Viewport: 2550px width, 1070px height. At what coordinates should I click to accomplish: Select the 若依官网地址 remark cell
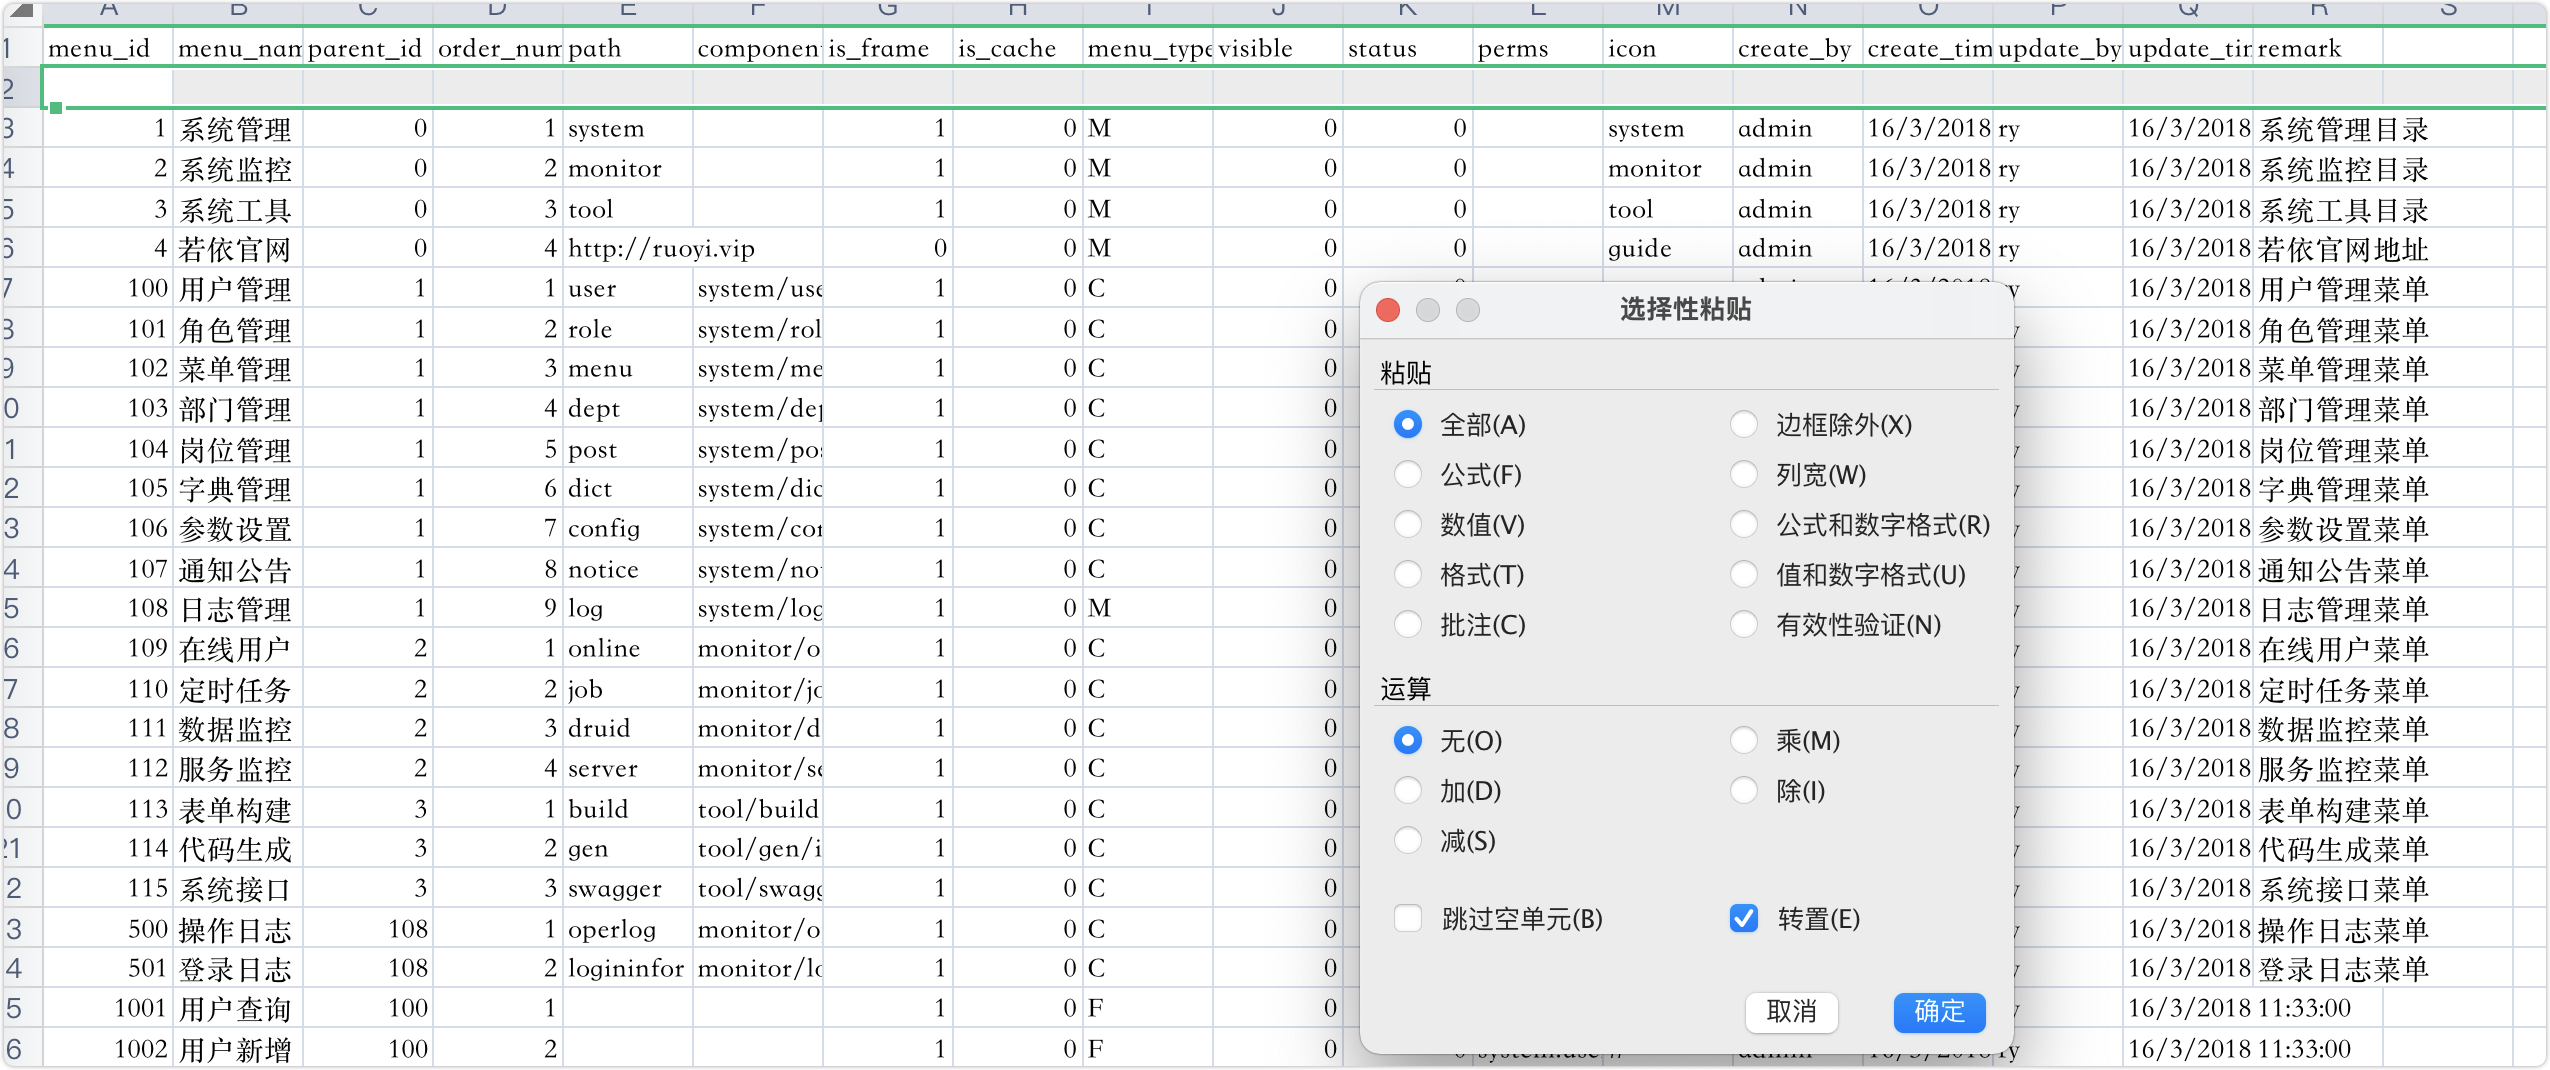pyautogui.click(x=2343, y=248)
